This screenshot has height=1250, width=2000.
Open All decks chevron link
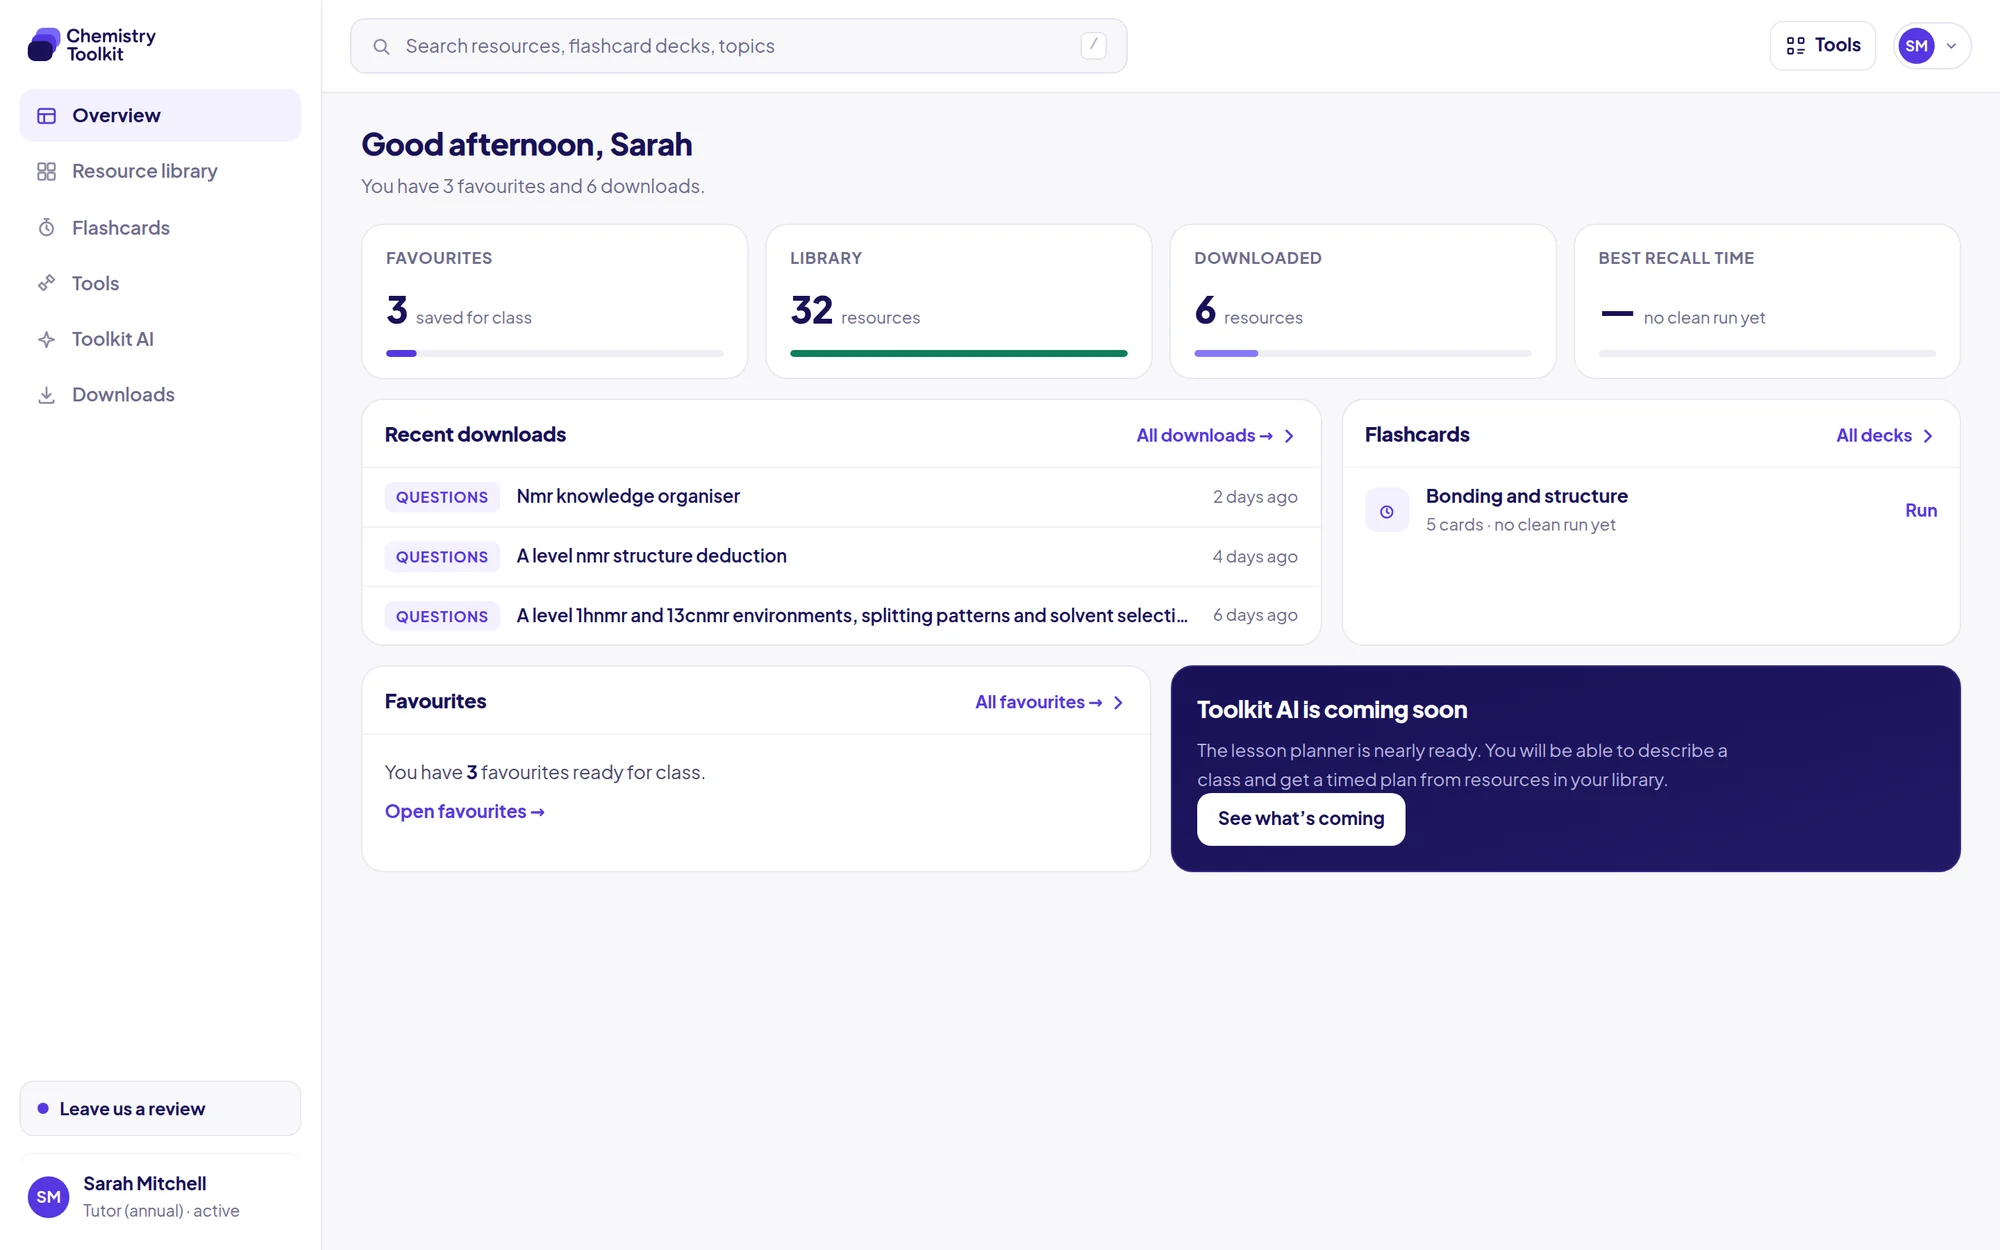[x=1928, y=436]
